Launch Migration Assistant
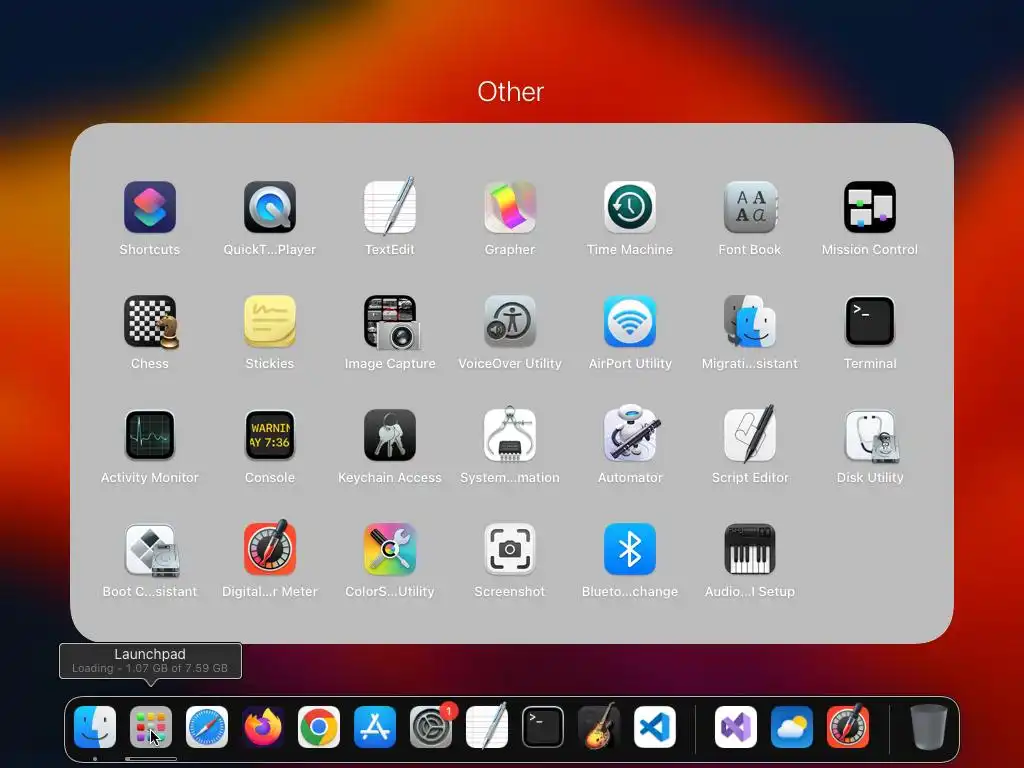 [750, 321]
